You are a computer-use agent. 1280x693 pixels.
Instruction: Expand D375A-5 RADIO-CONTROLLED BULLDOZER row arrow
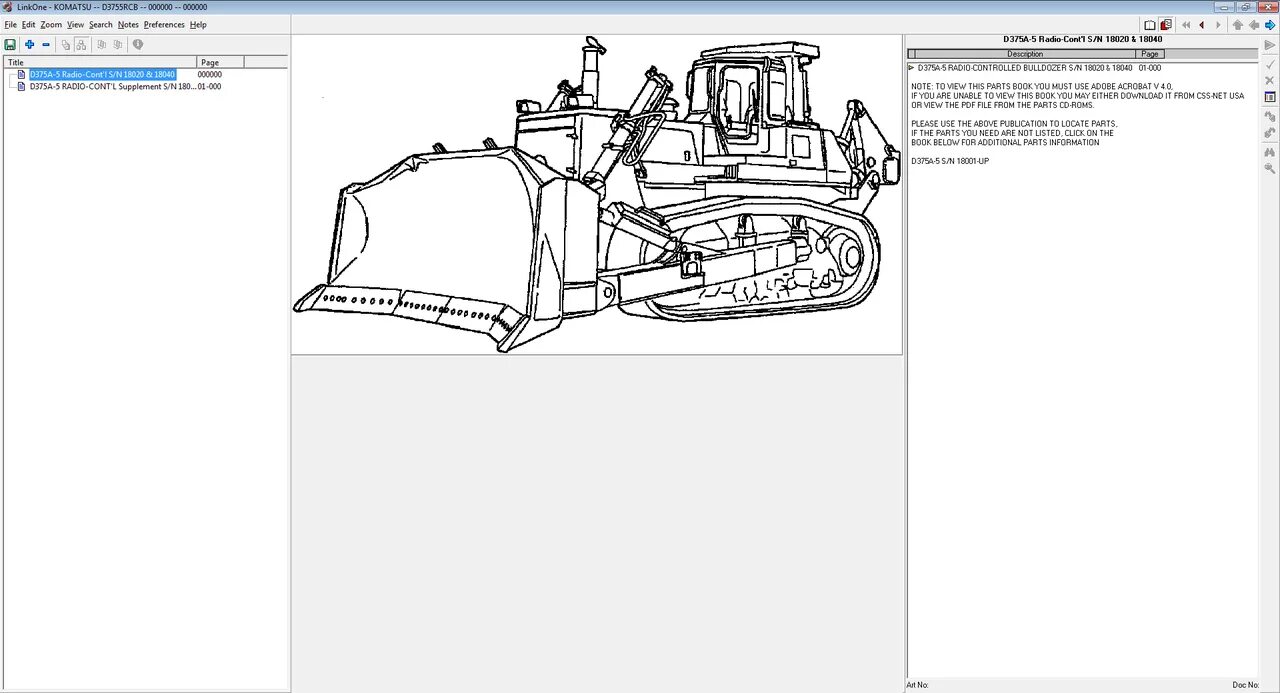click(911, 68)
